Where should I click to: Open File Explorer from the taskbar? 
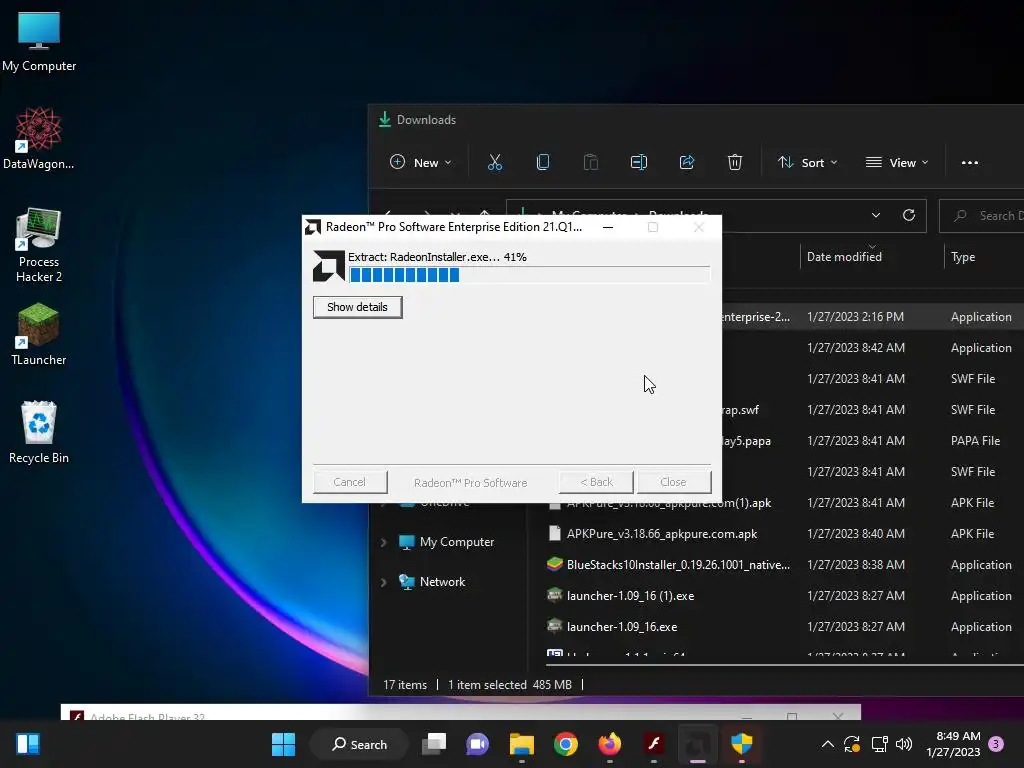pos(522,744)
